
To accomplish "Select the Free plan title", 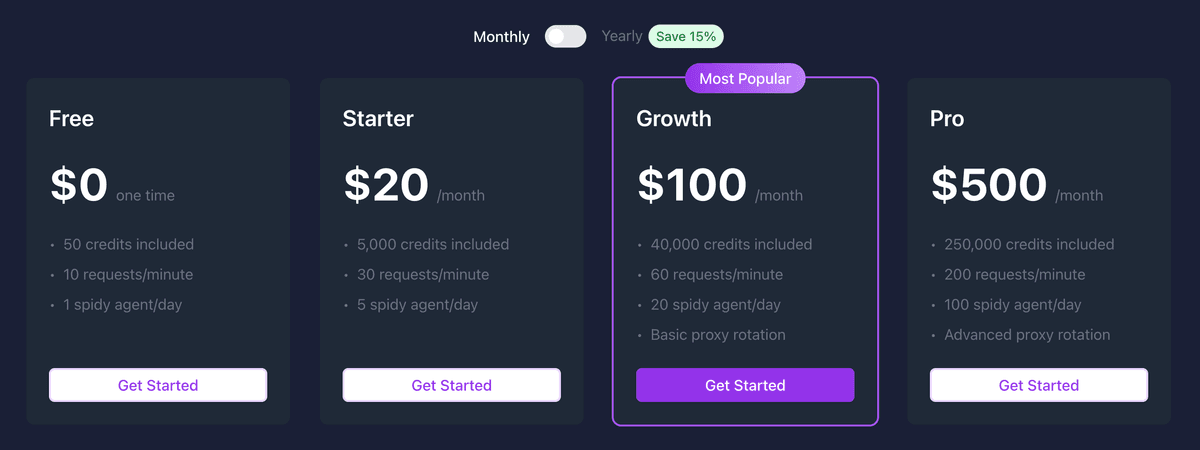I will pyautogui.click(x=72, y=119).
